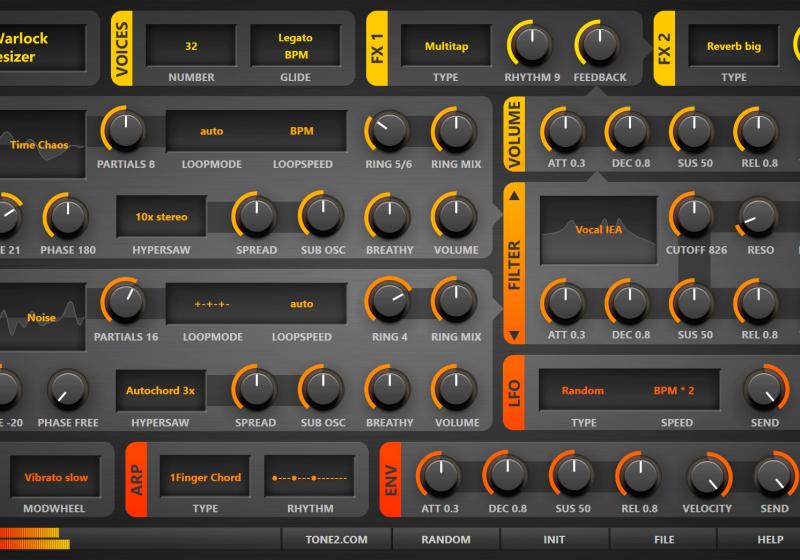The width and height of the screenshot is (800, 560).
Task: Click the PHASE 180 knob
Action: [x=67, y=216]
